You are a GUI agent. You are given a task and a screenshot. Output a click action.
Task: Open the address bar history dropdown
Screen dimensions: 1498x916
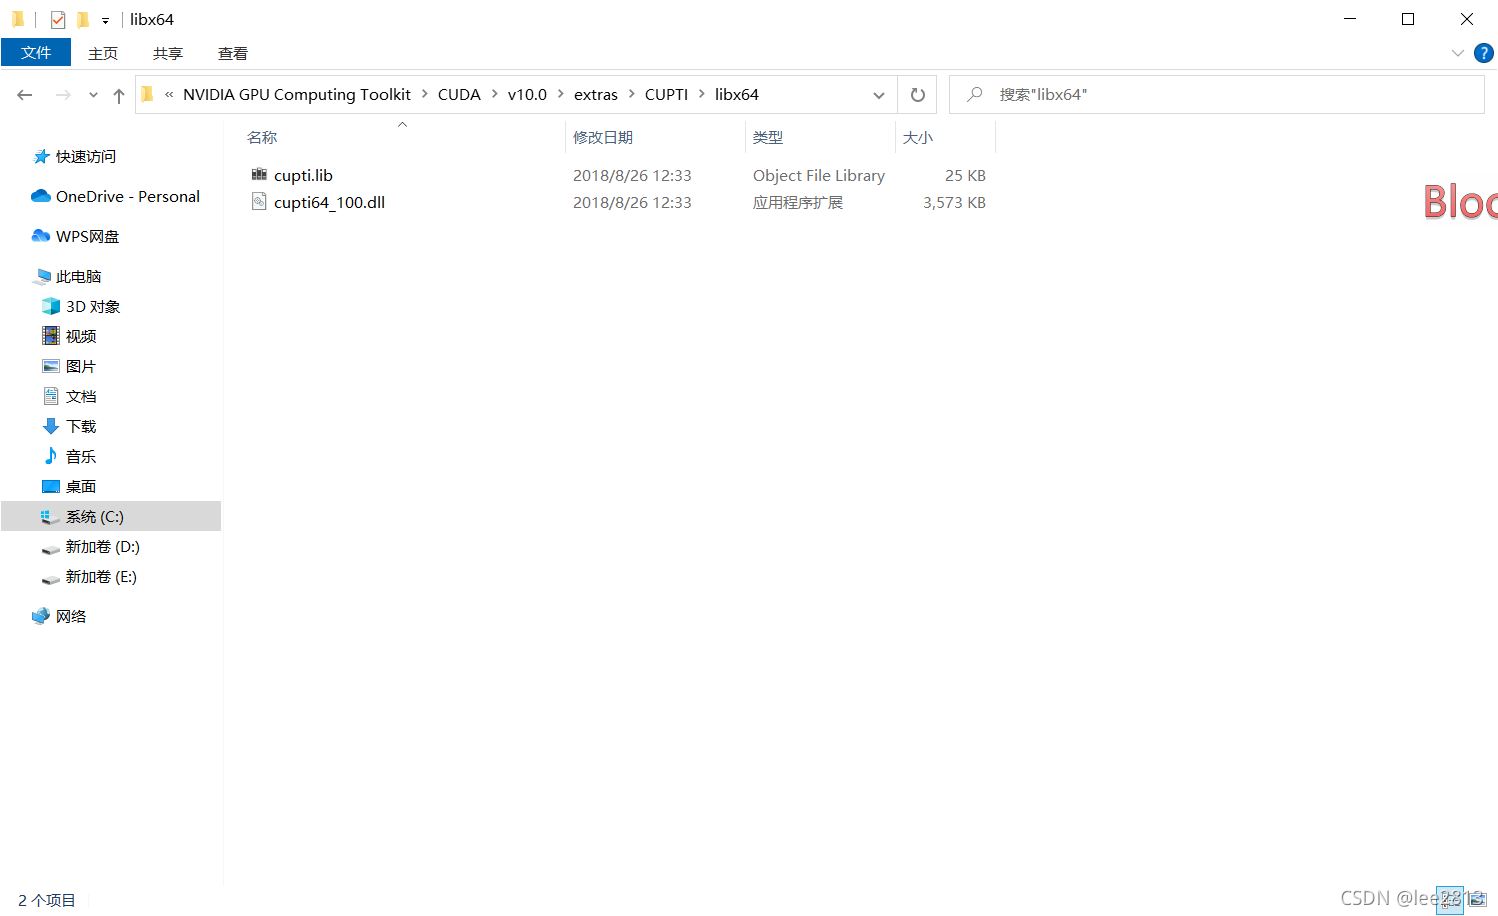click(879, 95)
